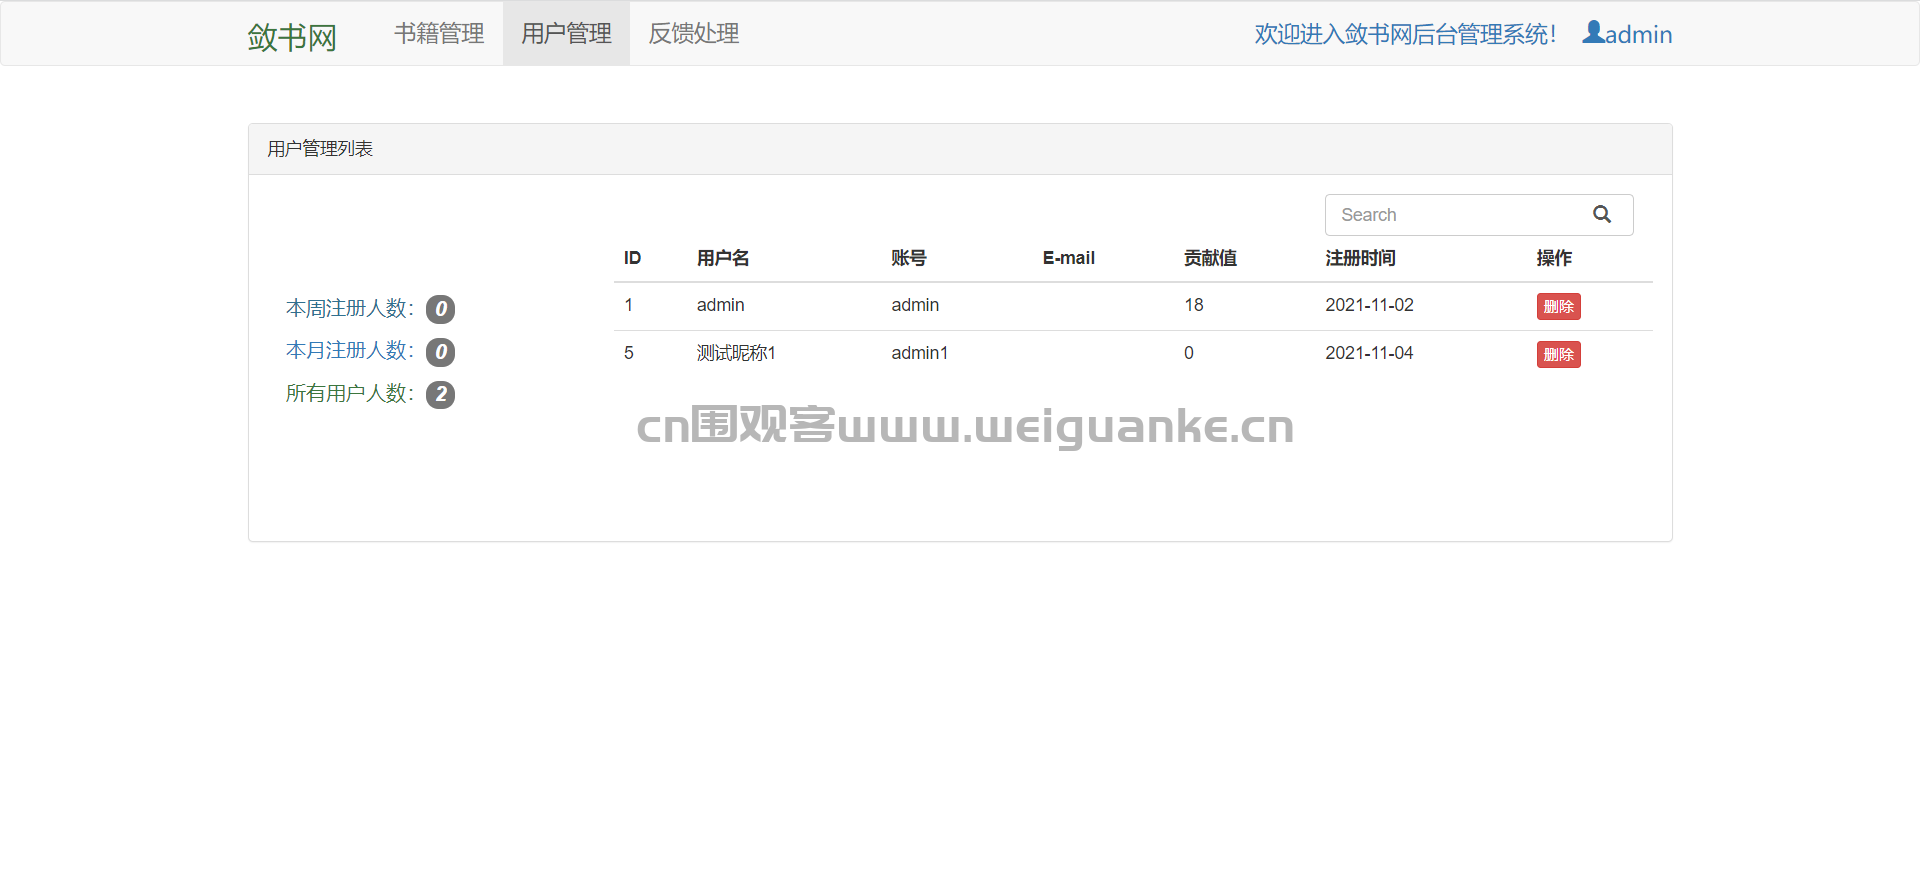Click 本月注册人数 link
1920x885 pixels.
pos(350,350)
